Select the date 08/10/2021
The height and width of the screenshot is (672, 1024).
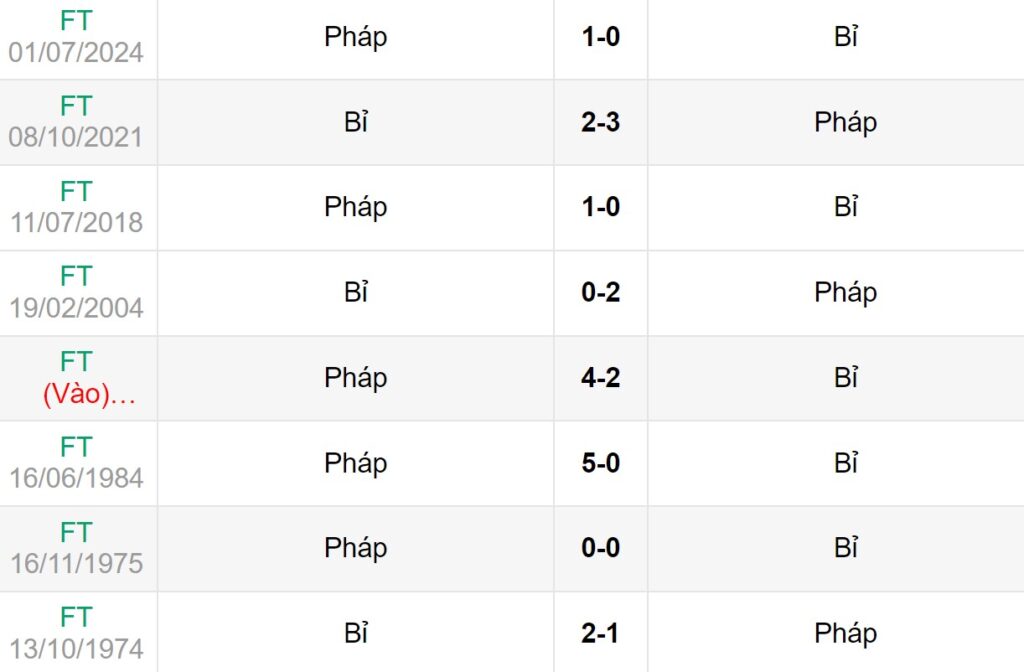[77, 137]
